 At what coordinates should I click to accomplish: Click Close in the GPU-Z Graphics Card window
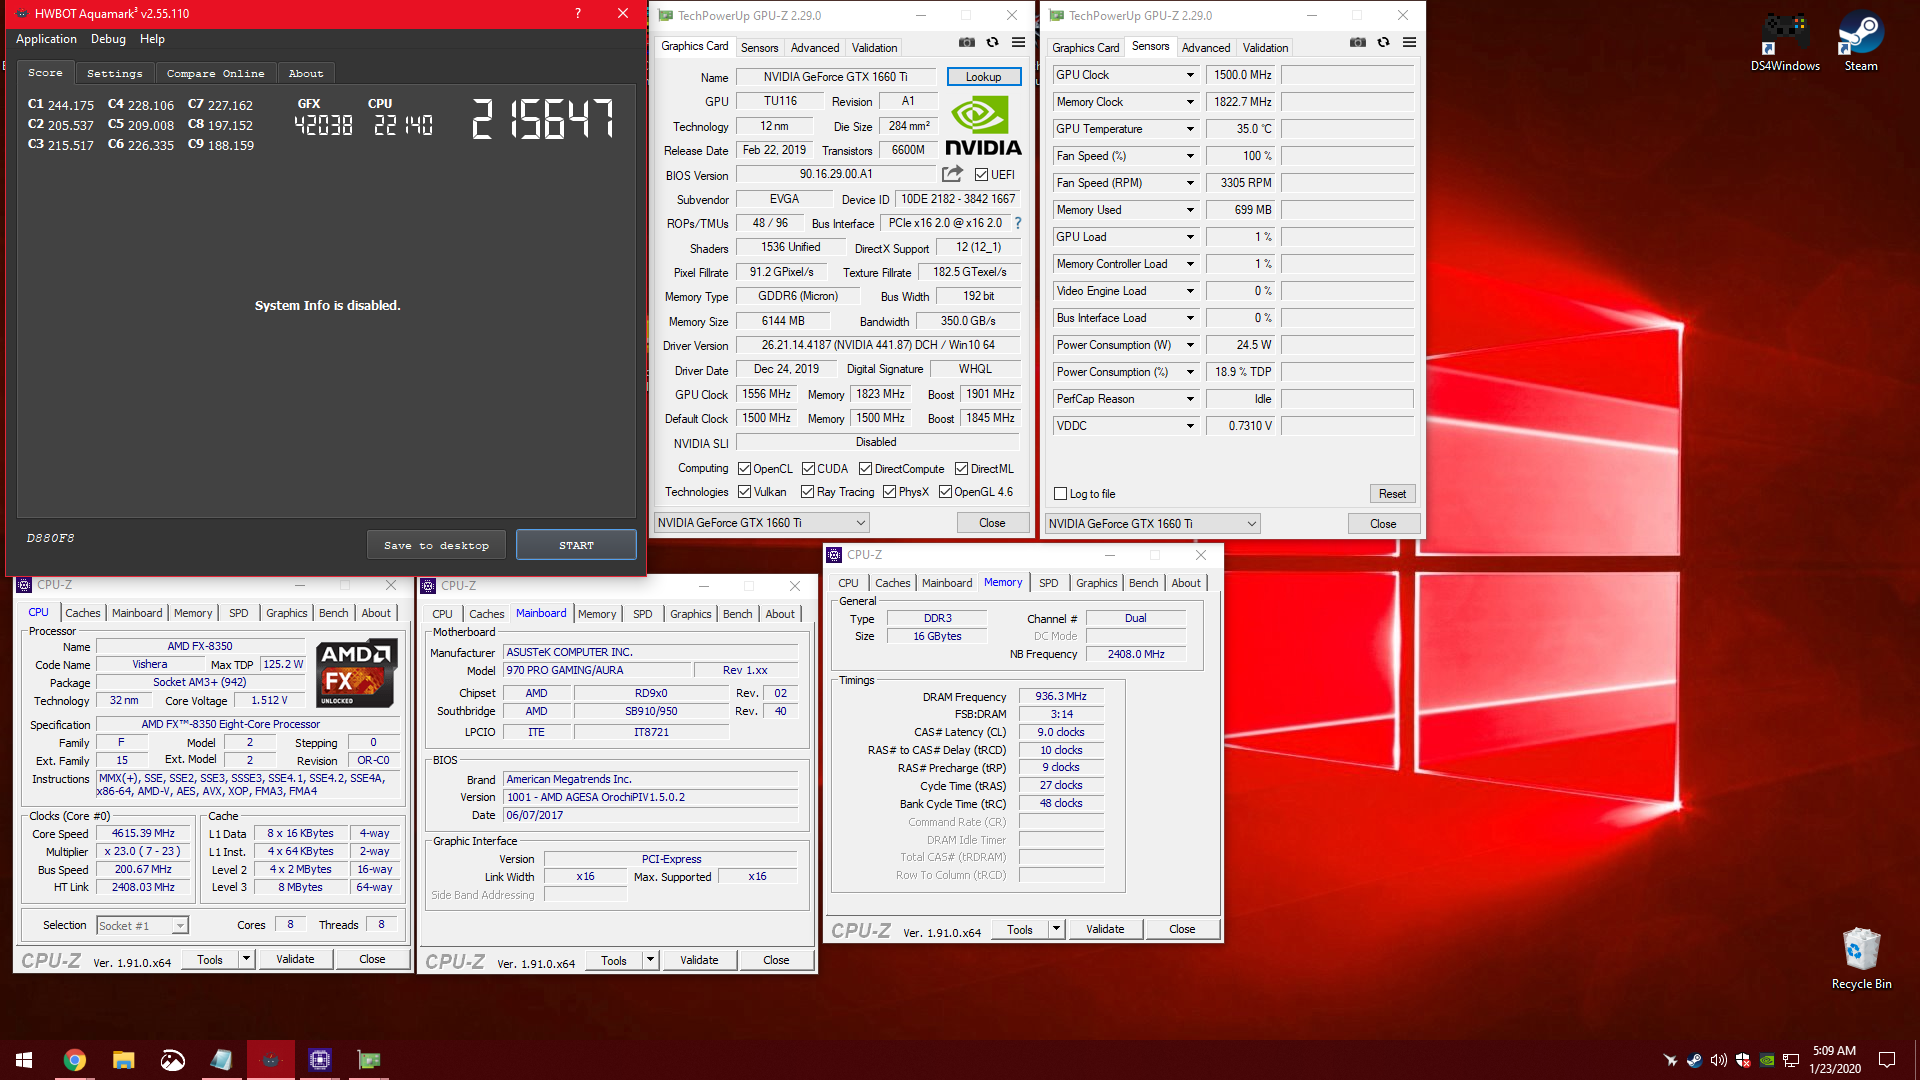pos(992,523)
